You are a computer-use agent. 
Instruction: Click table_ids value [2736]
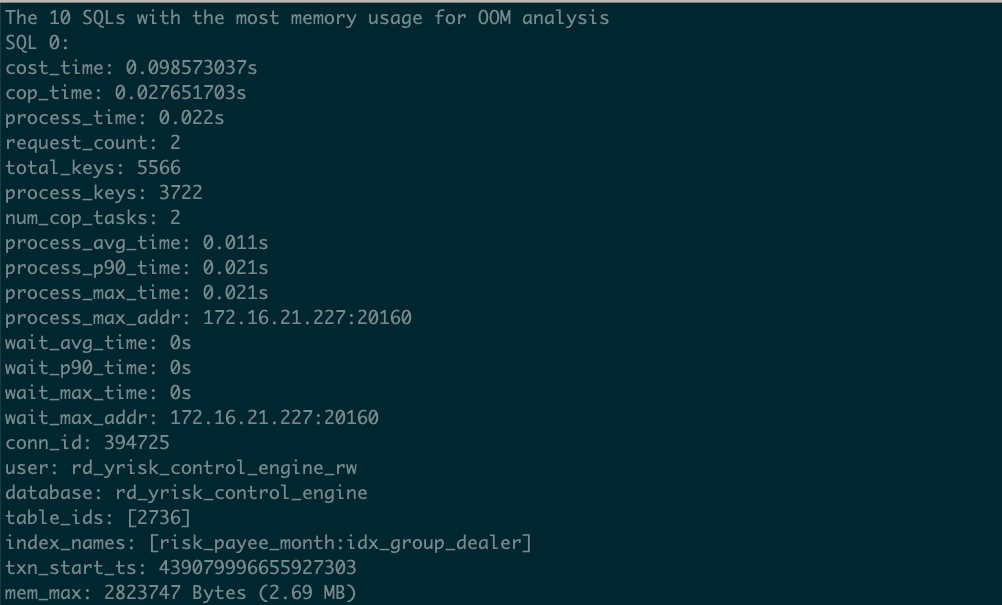point(158,517)
